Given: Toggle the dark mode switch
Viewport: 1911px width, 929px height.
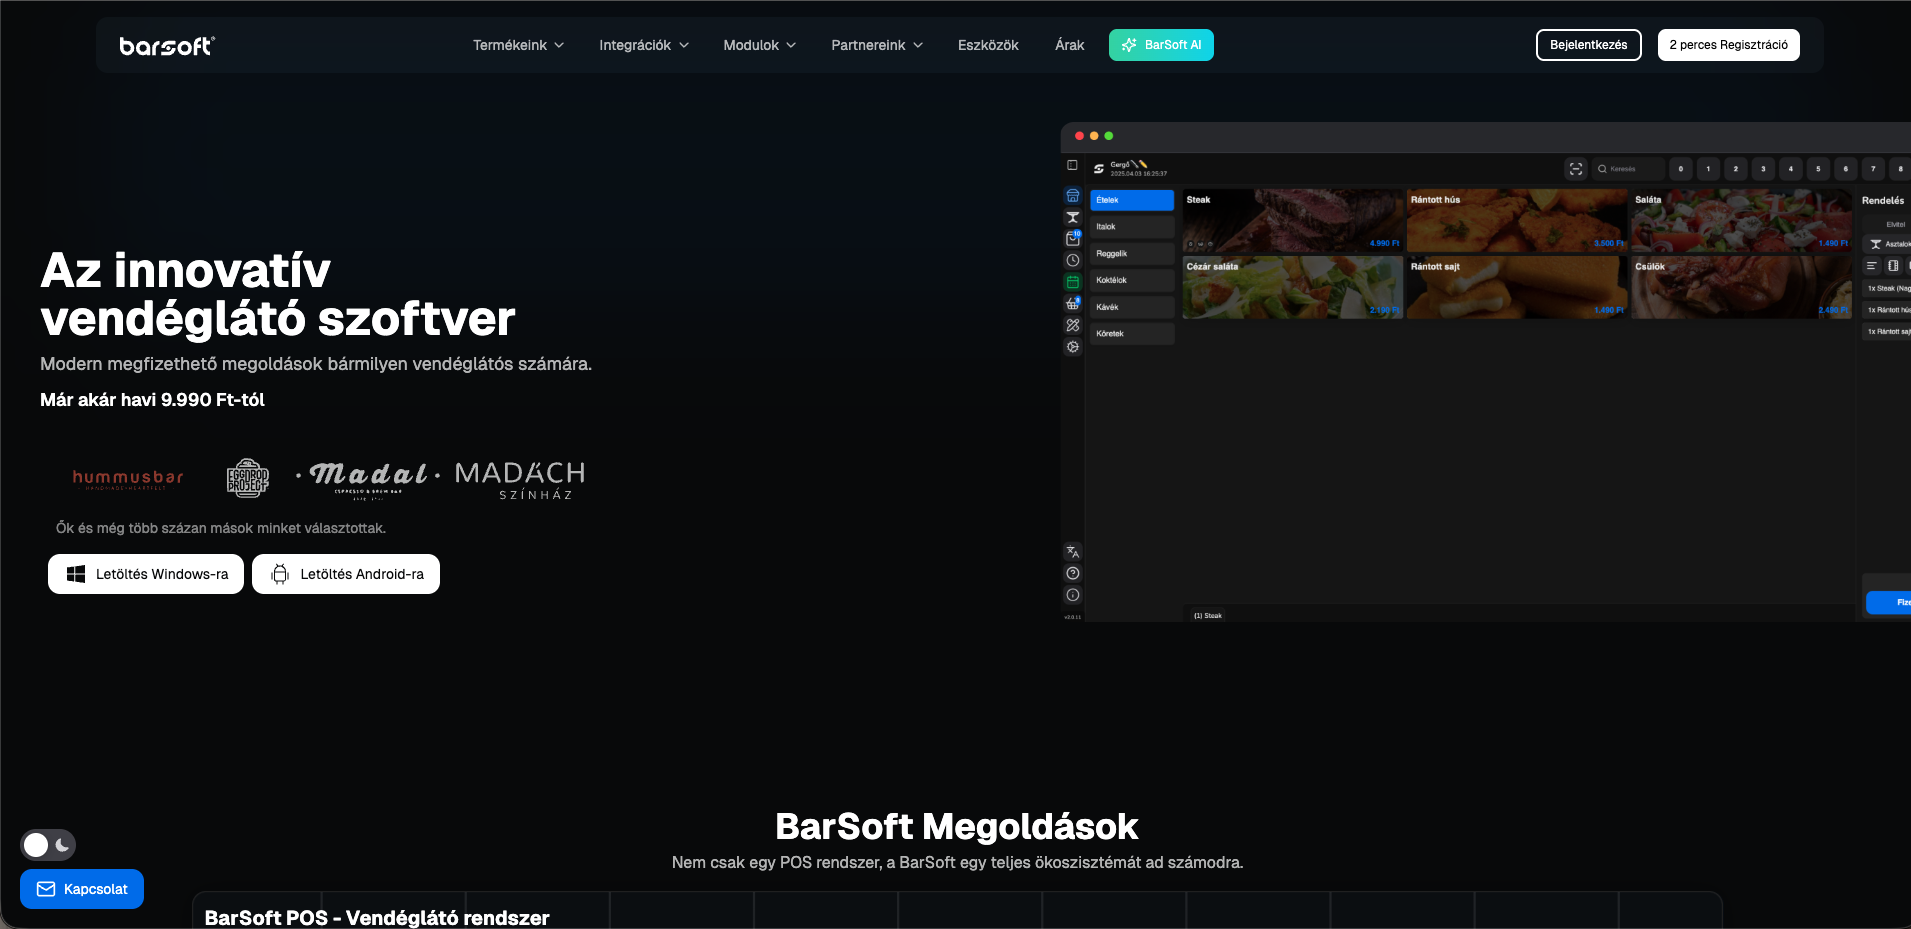Looking at the screenshot, I should [x=48, y=845].
